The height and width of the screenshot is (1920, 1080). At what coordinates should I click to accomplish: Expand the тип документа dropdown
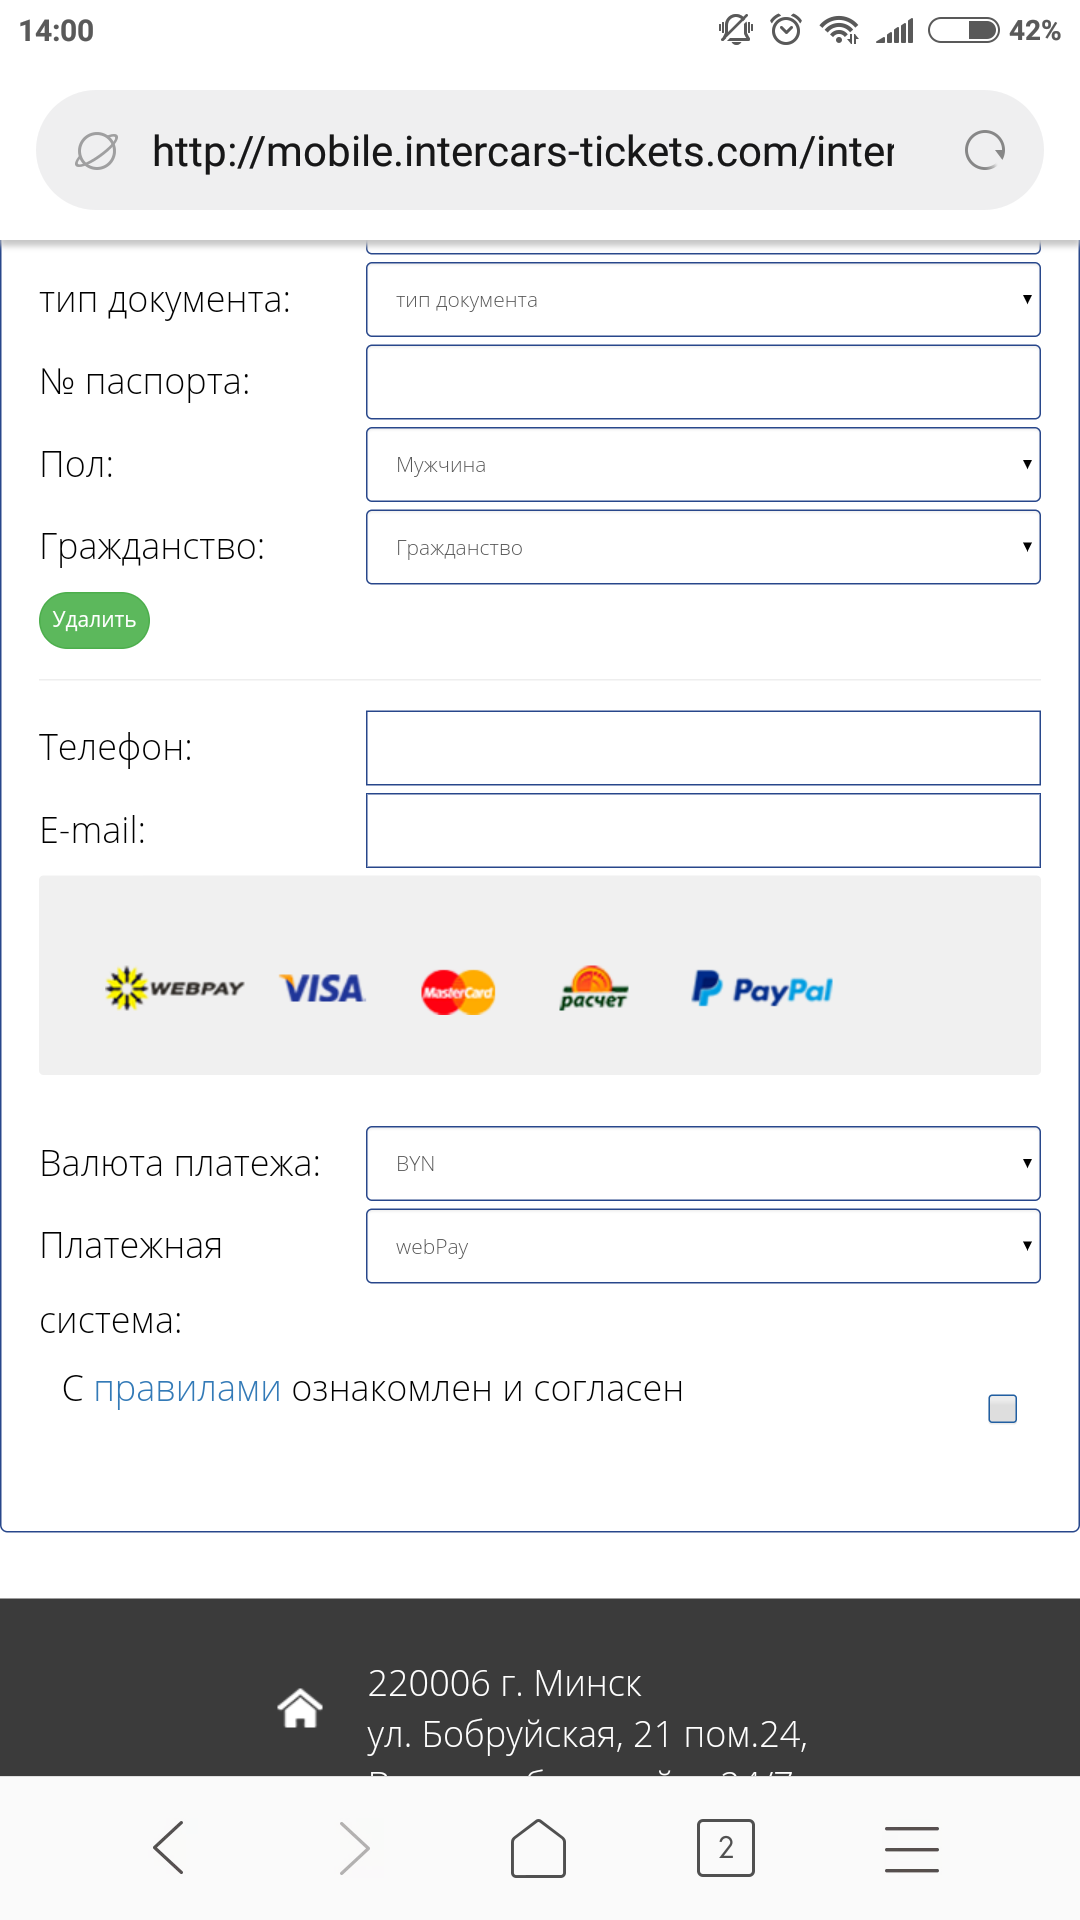point(703,299)
